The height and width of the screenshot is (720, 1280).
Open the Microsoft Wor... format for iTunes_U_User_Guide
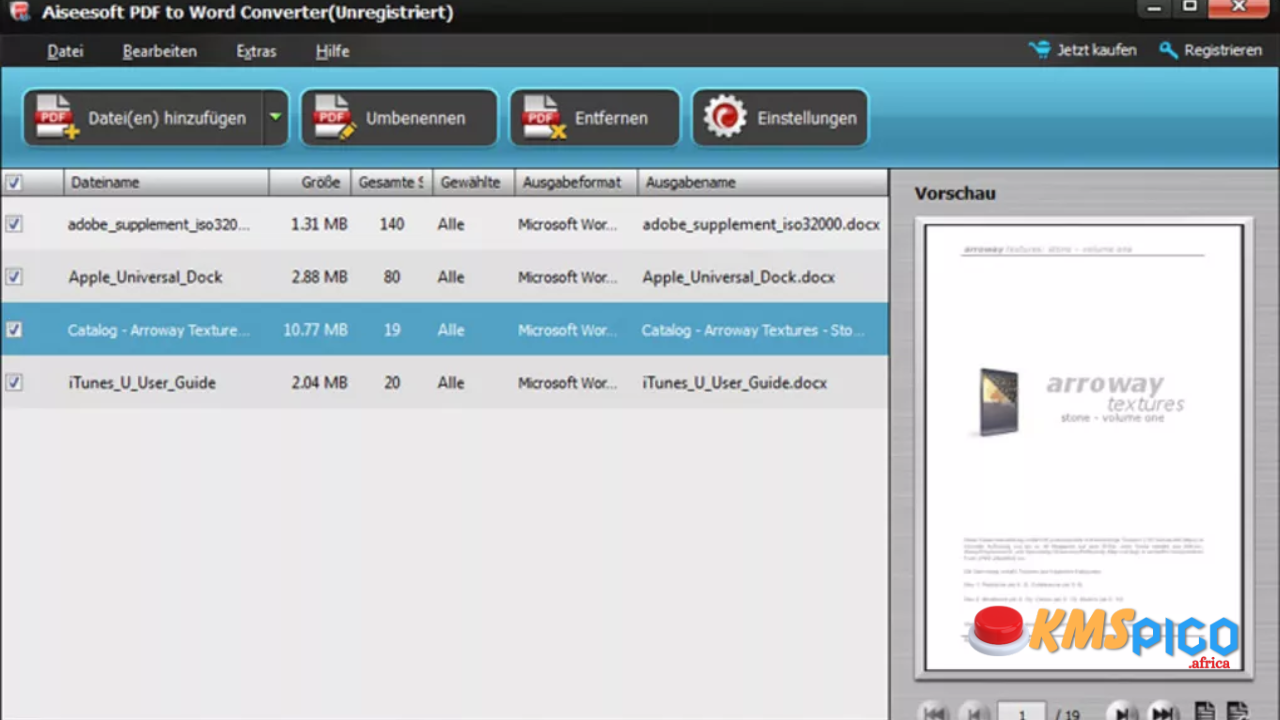pyautogui.click(x=567, y=382)
